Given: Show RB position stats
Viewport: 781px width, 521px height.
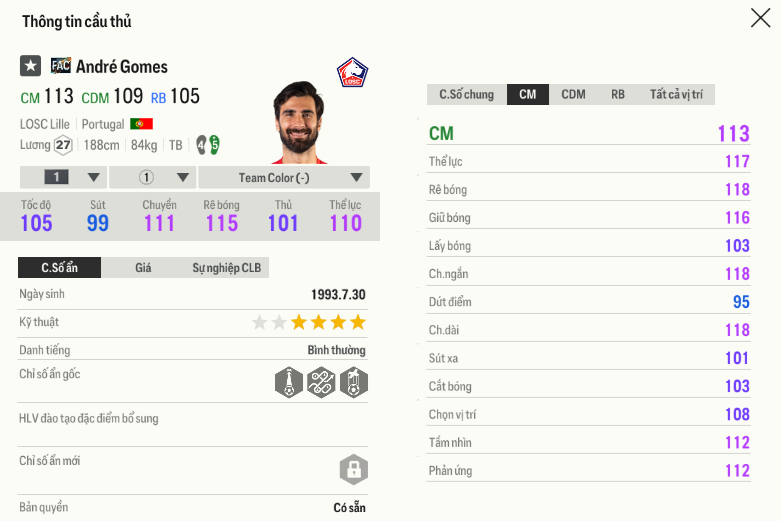Looking at the screenshot, I should (x=618, y=95).
